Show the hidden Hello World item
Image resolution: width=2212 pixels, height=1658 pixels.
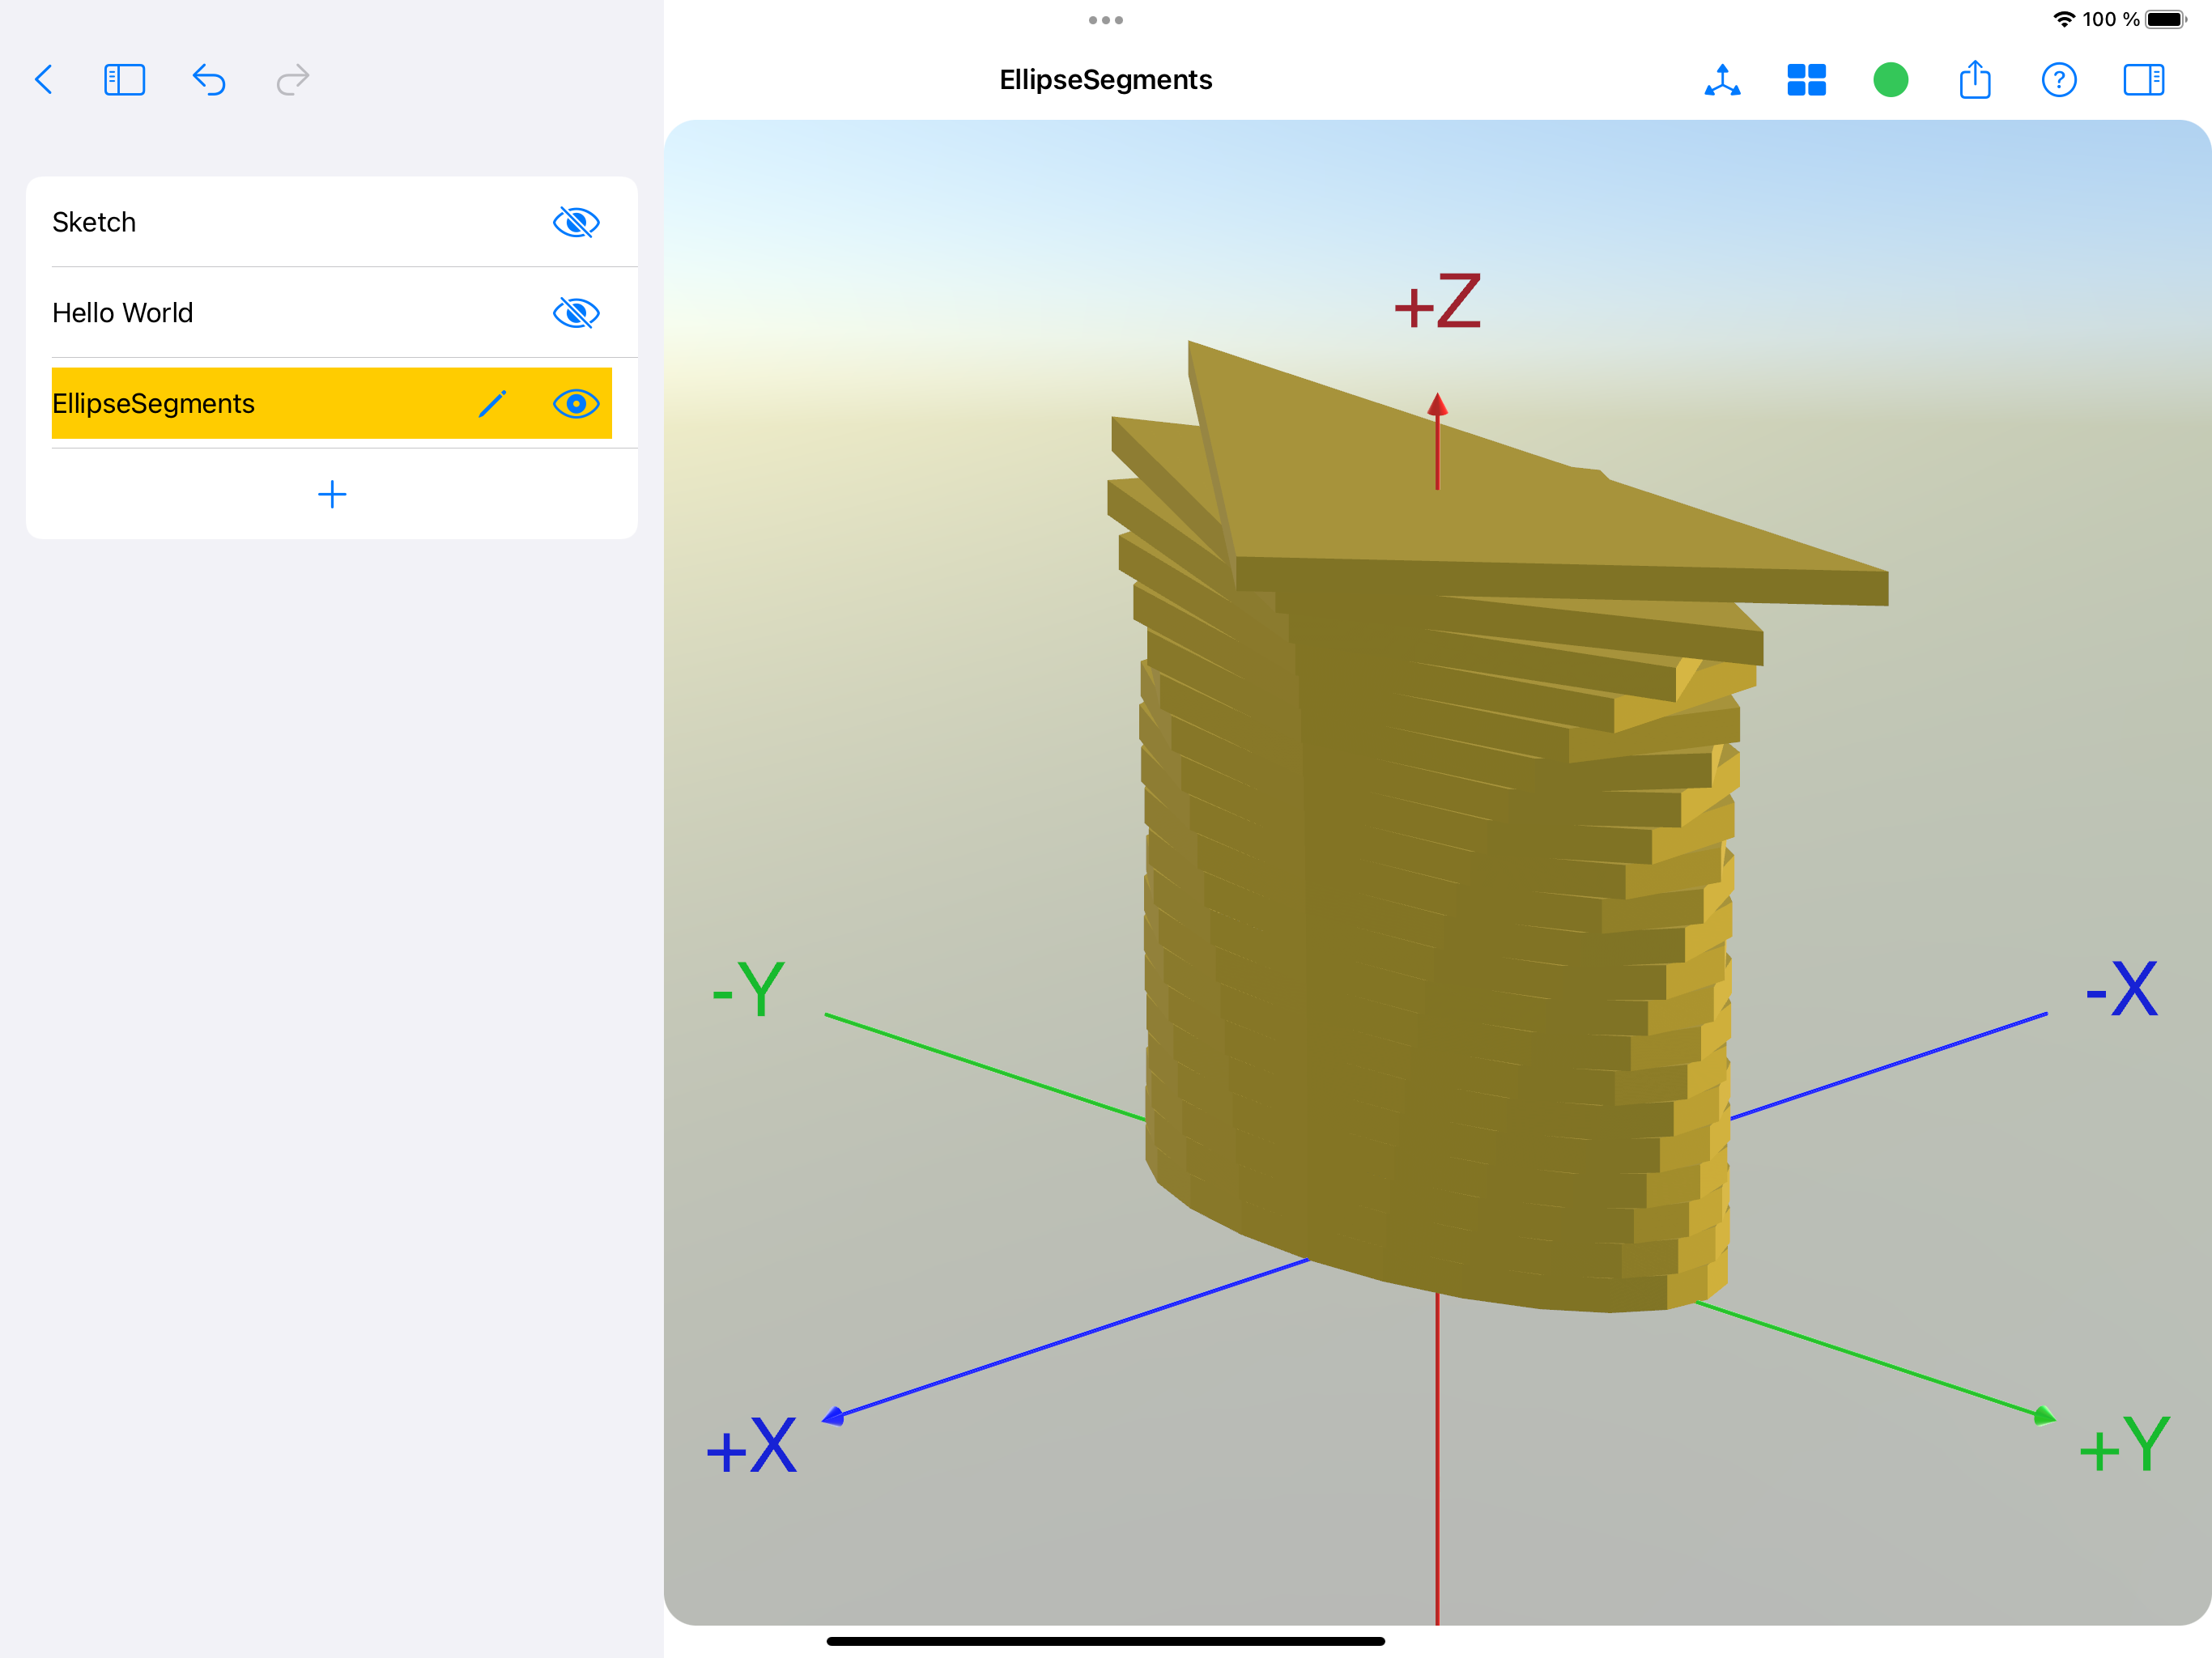576,313
